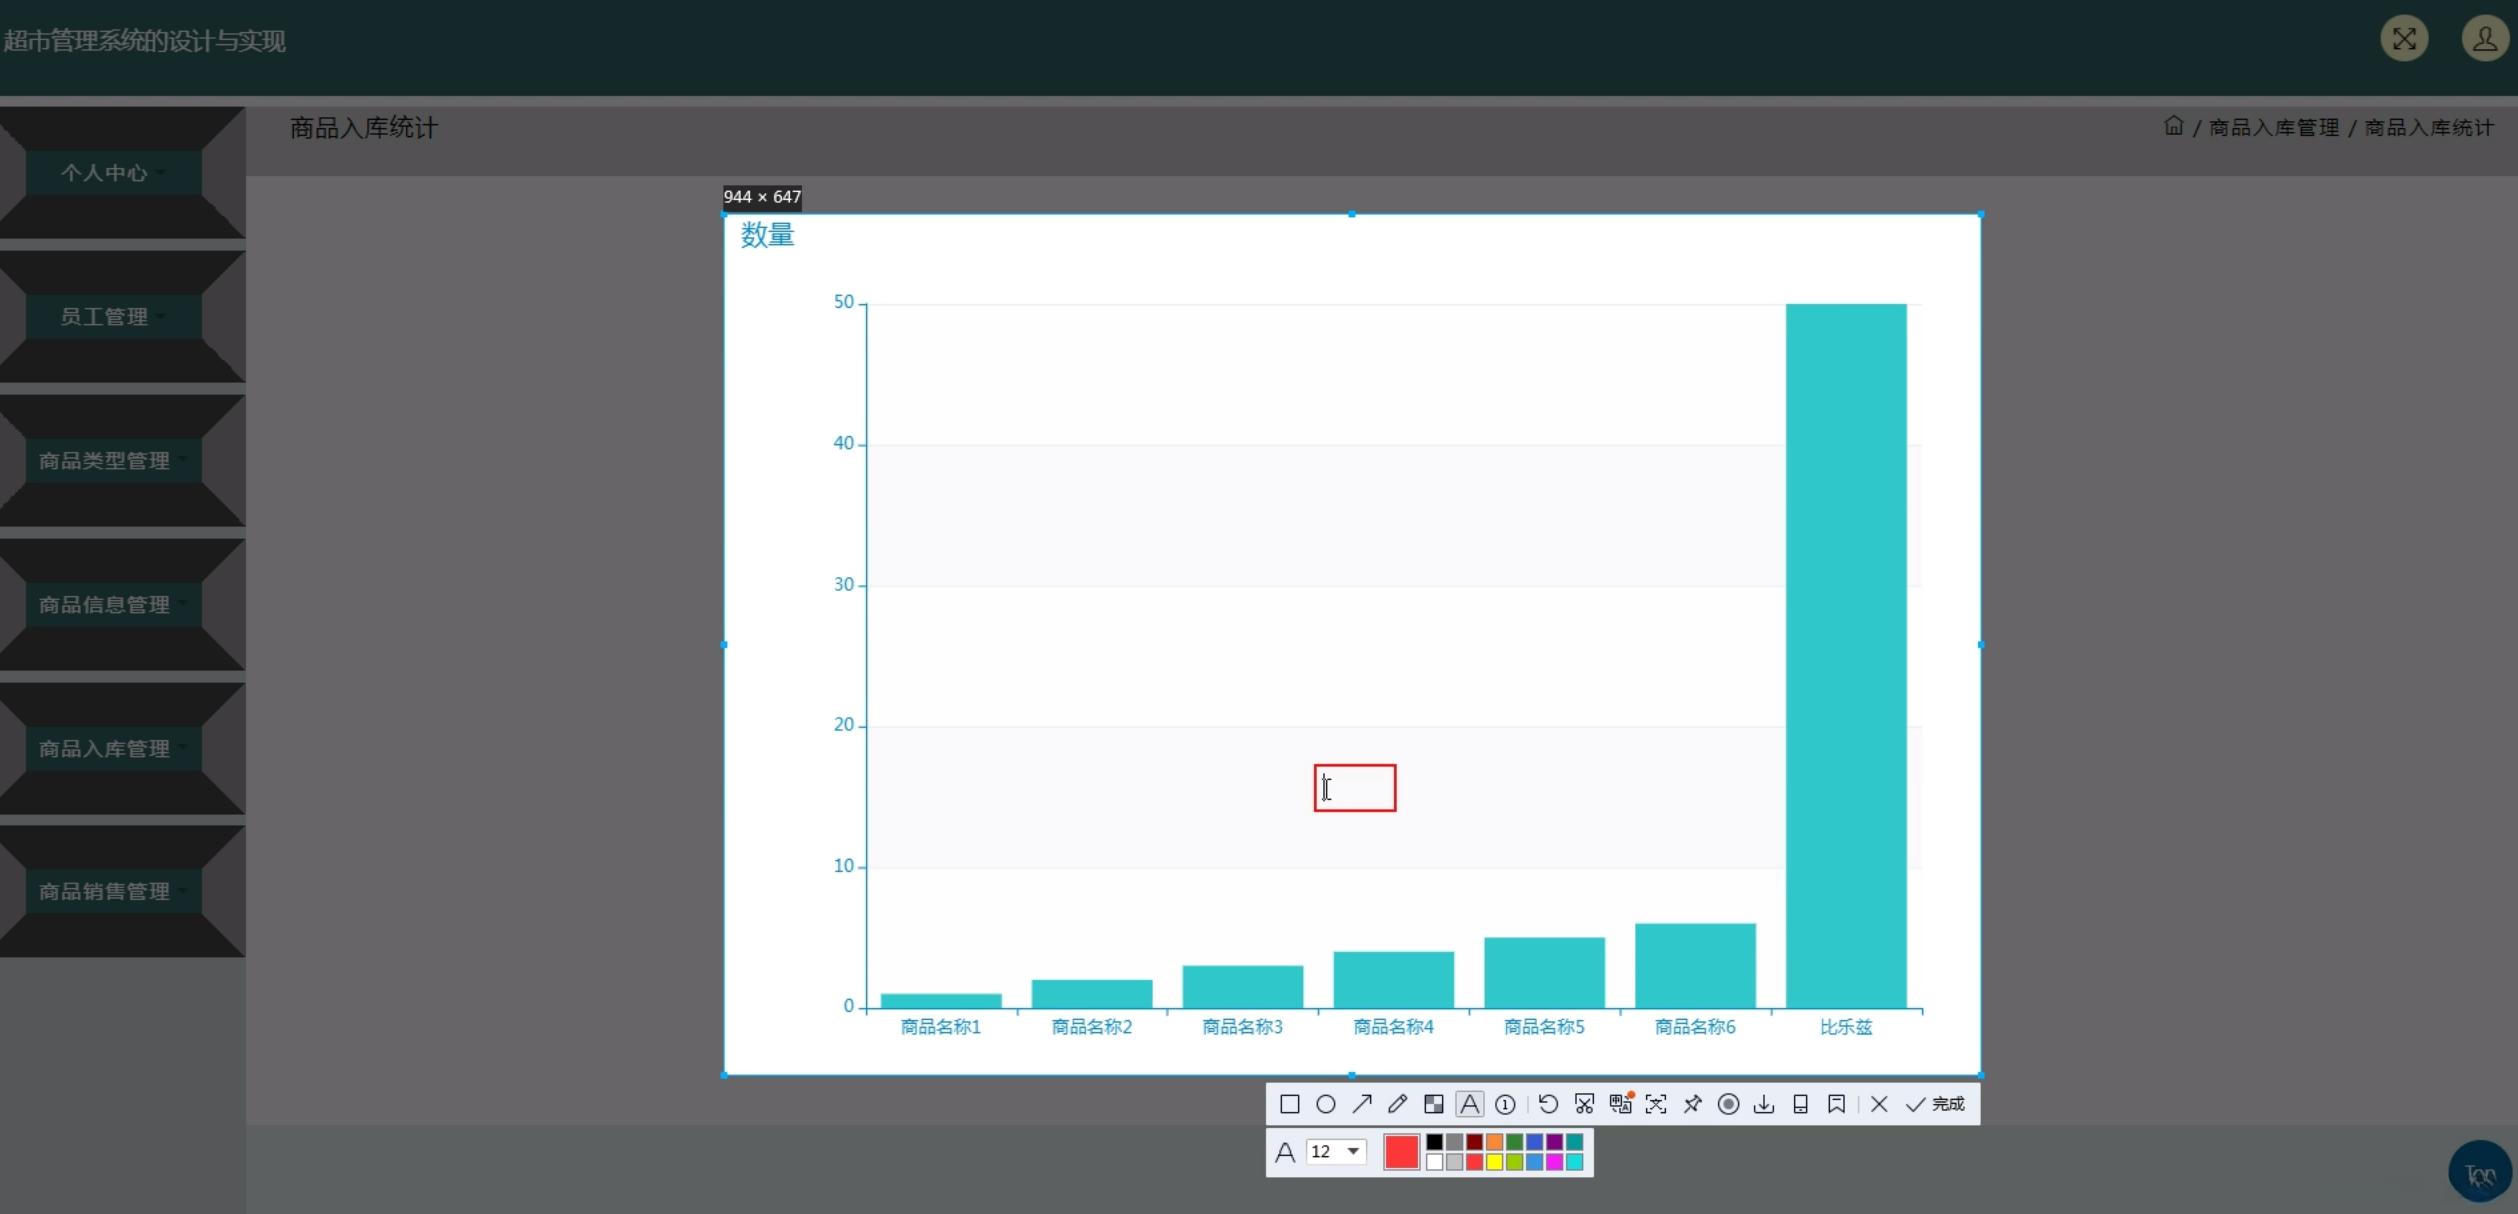Image resolution: width=2518 pixels, height=1214 pixels.
Task: Select the ellipse annotation tool
Action: [1325, 1104]
